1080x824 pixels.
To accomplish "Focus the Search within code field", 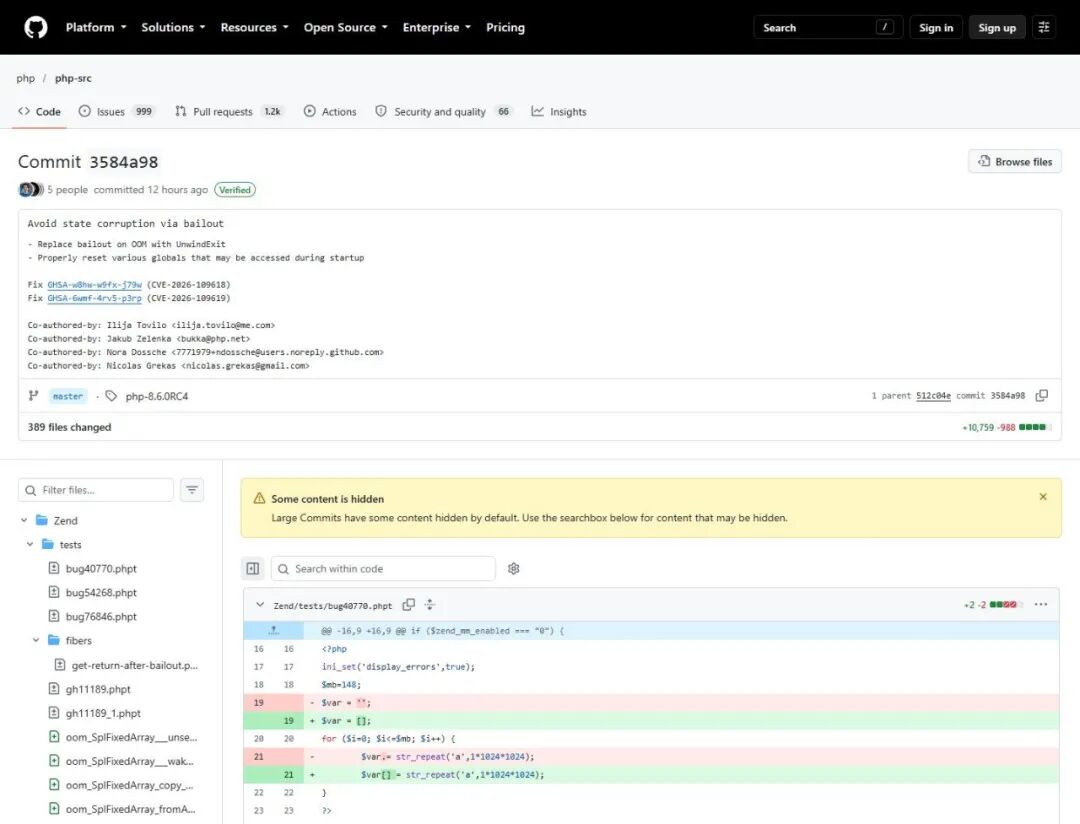I will pyautogui.click(x=383, y=568).
